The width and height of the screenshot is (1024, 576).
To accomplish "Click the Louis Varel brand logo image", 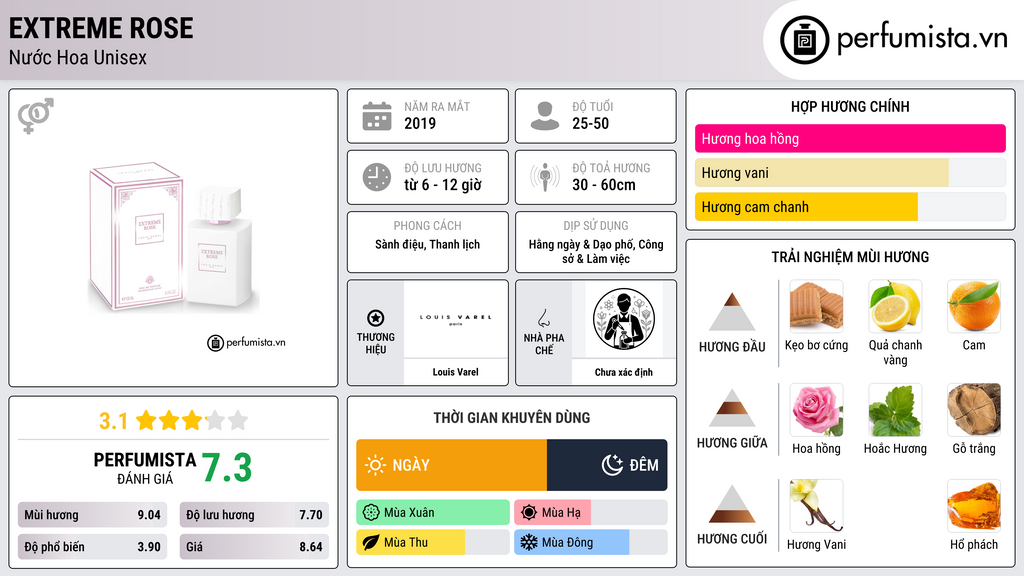I will [x=455, y=319].
